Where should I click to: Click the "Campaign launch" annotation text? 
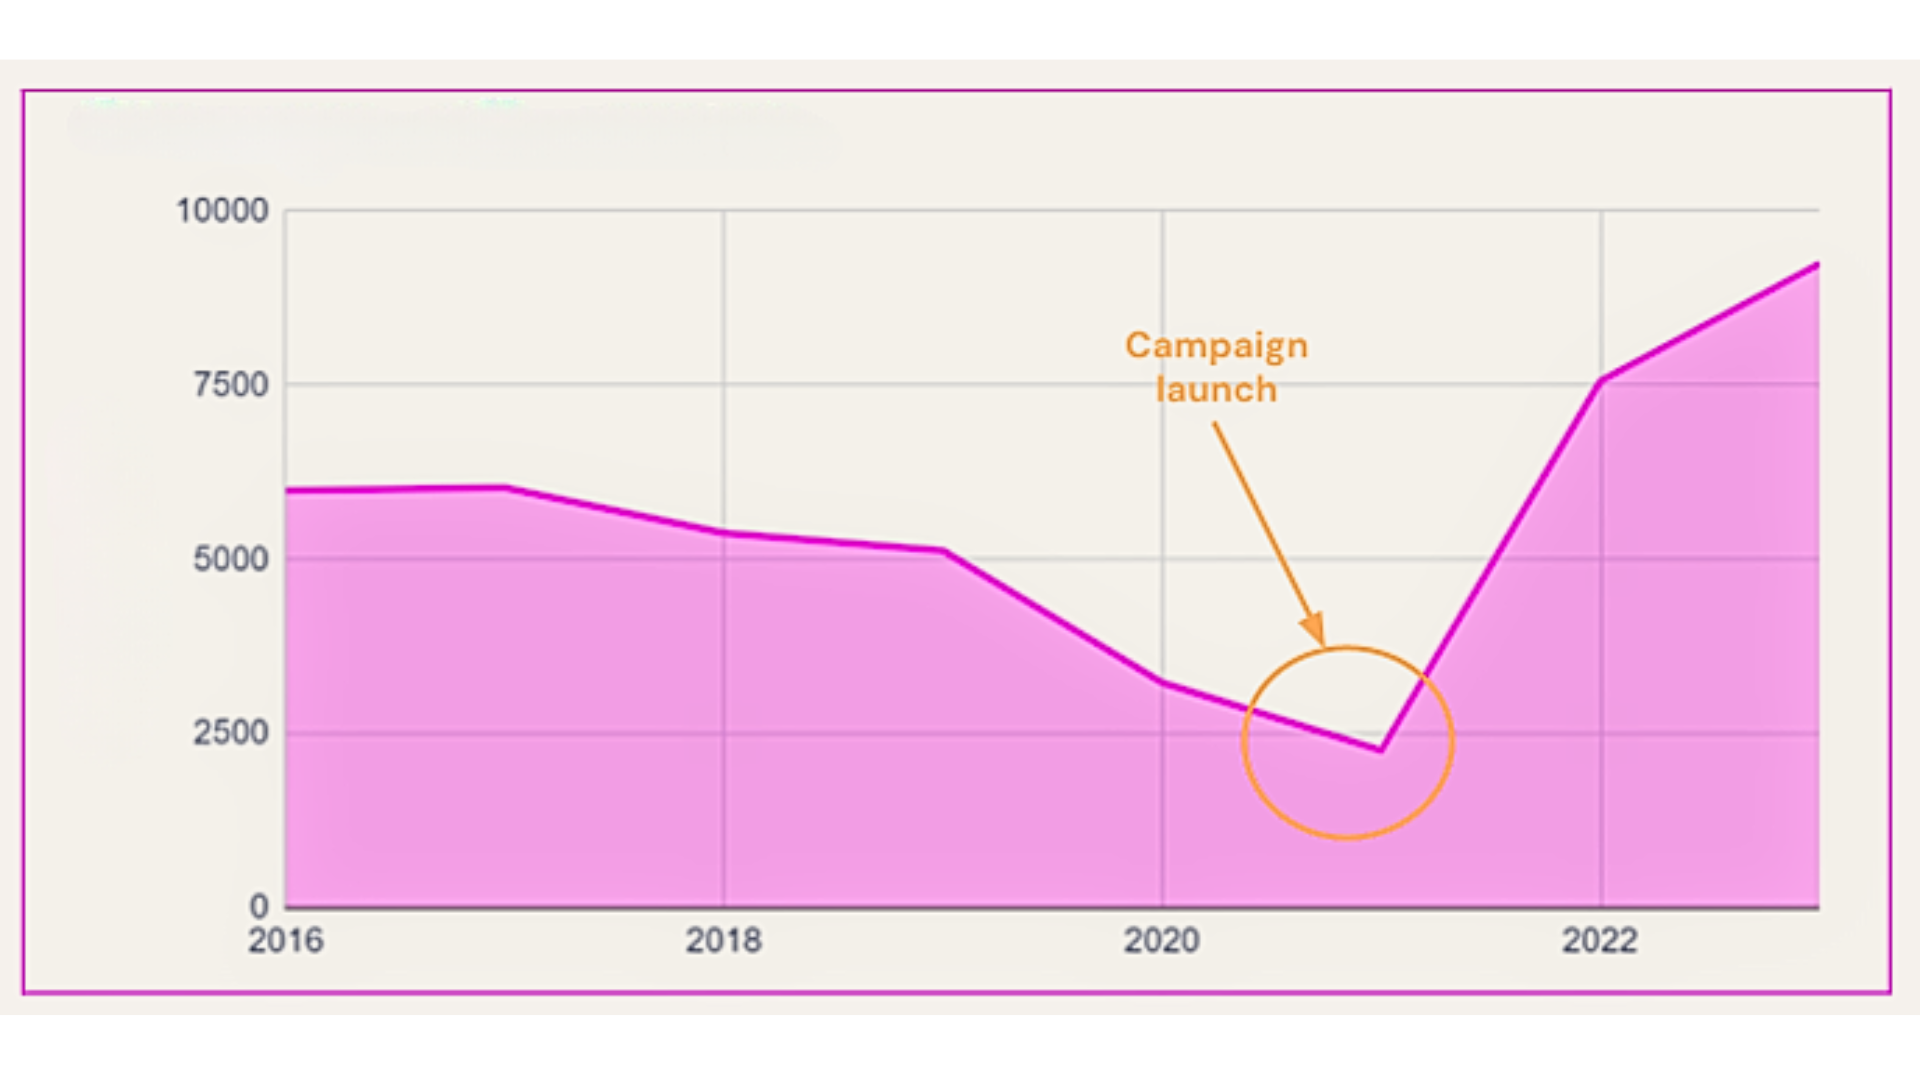point(1216,367)
